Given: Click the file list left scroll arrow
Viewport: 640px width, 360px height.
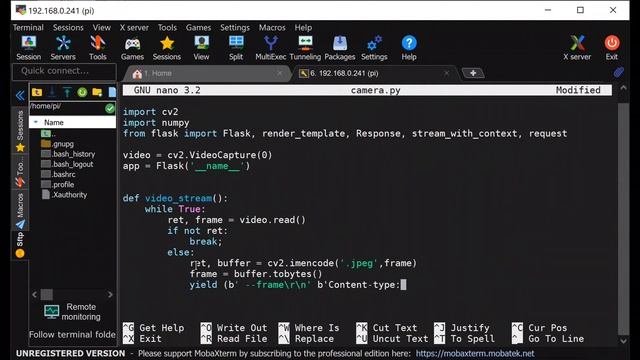Looking at the screenshot, I should tap(34, 294).
